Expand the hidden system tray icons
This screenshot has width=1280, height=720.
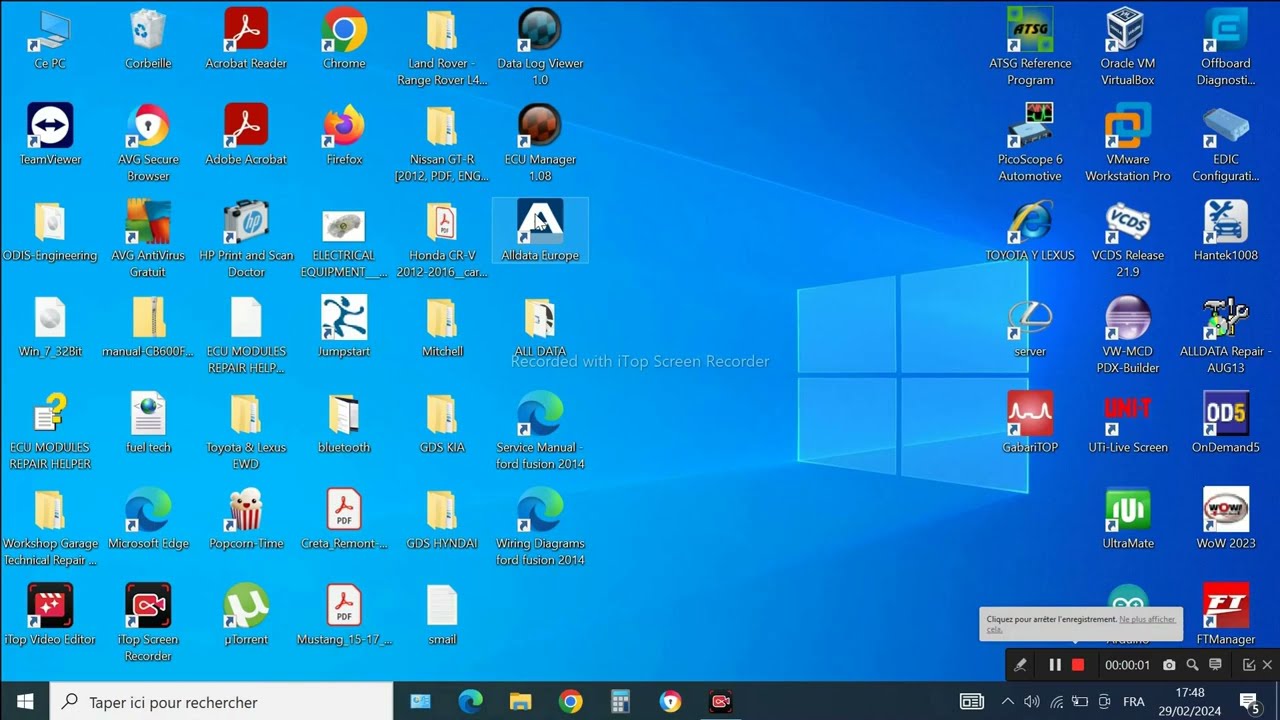pyautogui.click(x=1008, y=702)
